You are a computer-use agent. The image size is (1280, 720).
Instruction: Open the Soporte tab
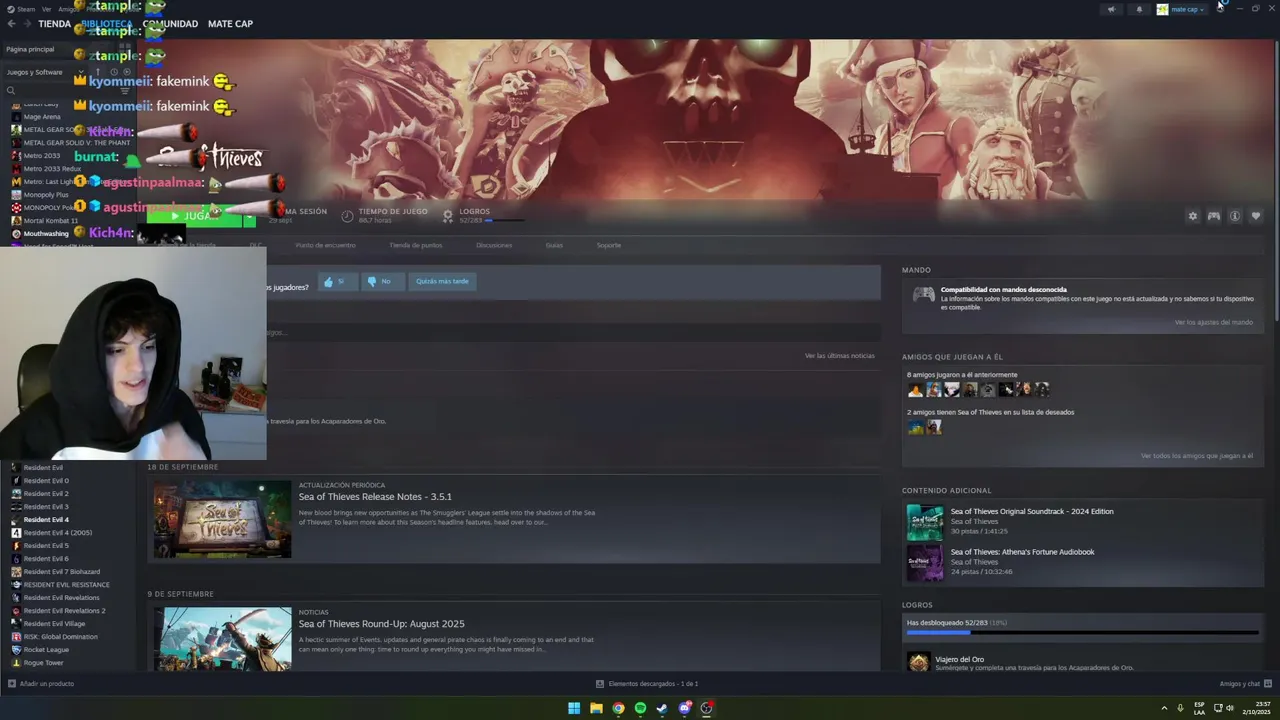tap(609, 245)
